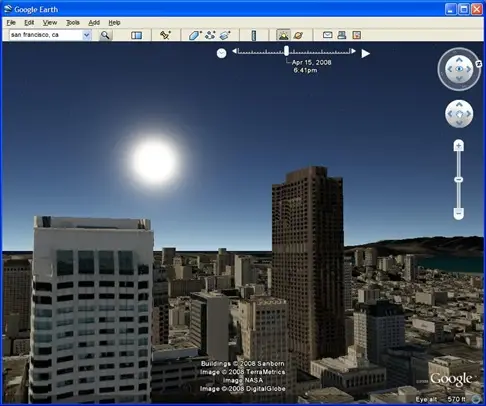View in Google Maps icon
The image size is (486, 406).
(357, 35)
